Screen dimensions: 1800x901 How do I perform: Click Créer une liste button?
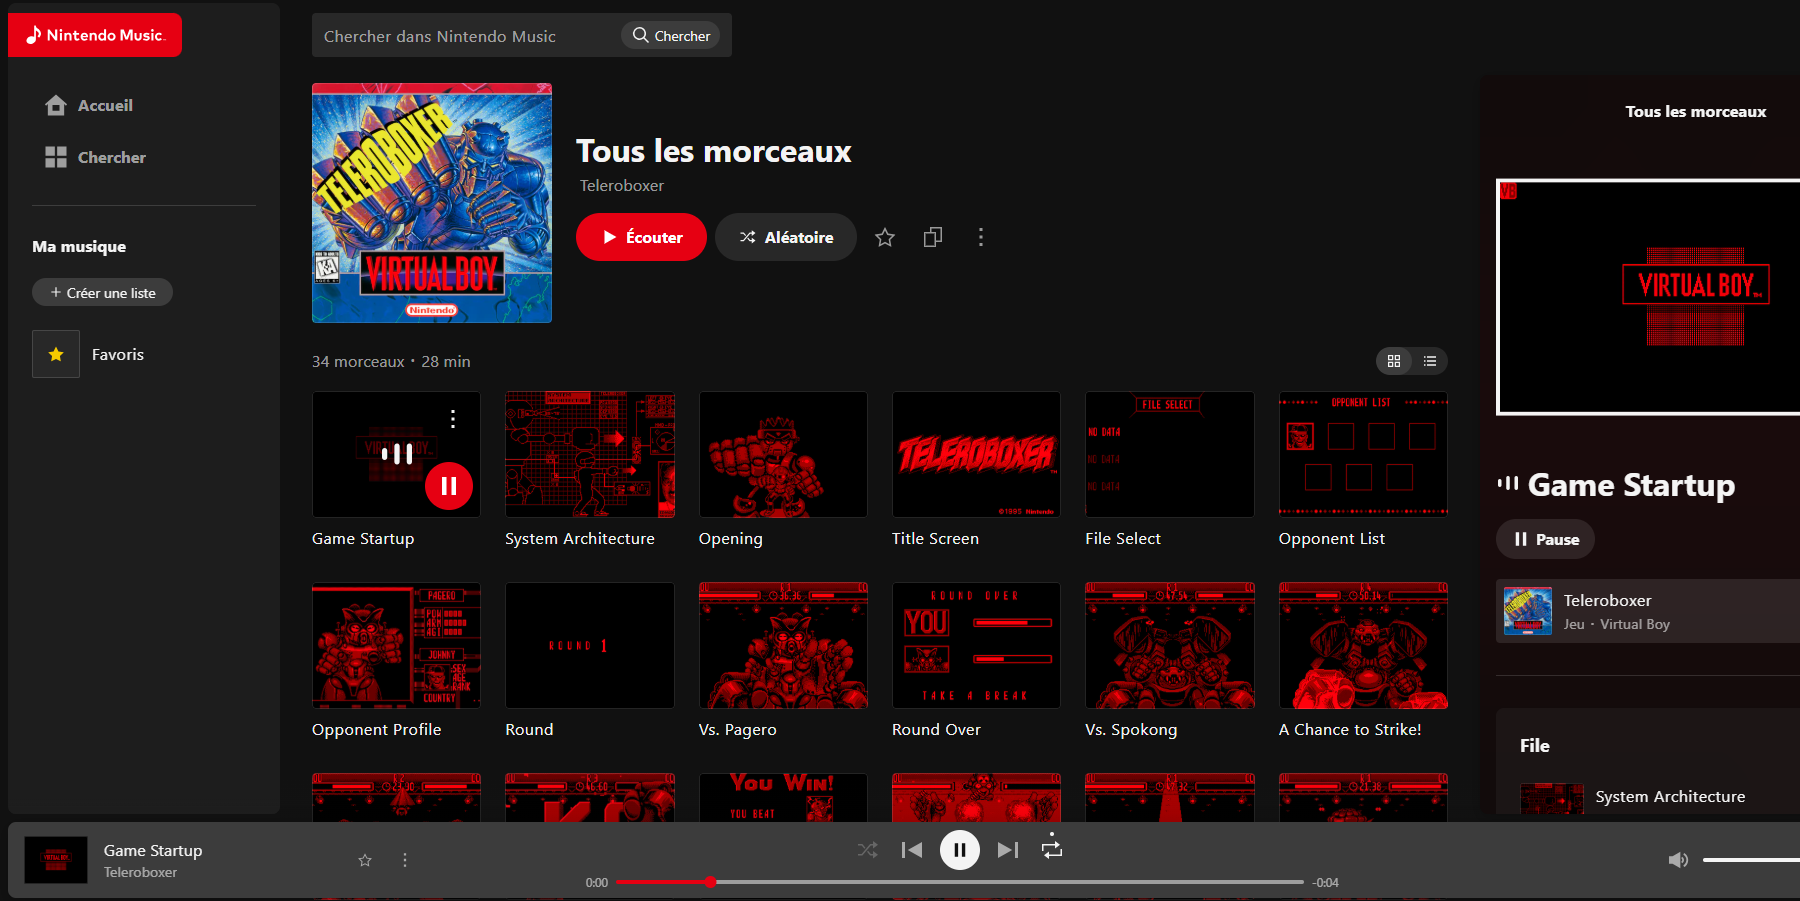click(x=102, y=292)
